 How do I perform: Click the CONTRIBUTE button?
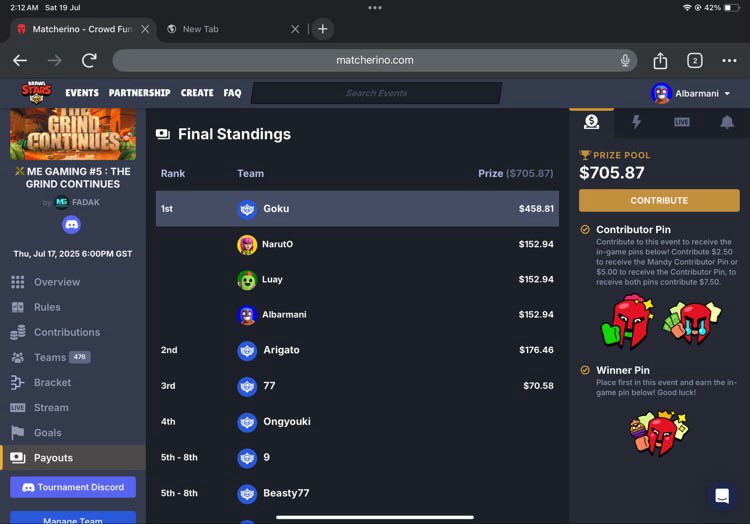[x=659, y=200]
